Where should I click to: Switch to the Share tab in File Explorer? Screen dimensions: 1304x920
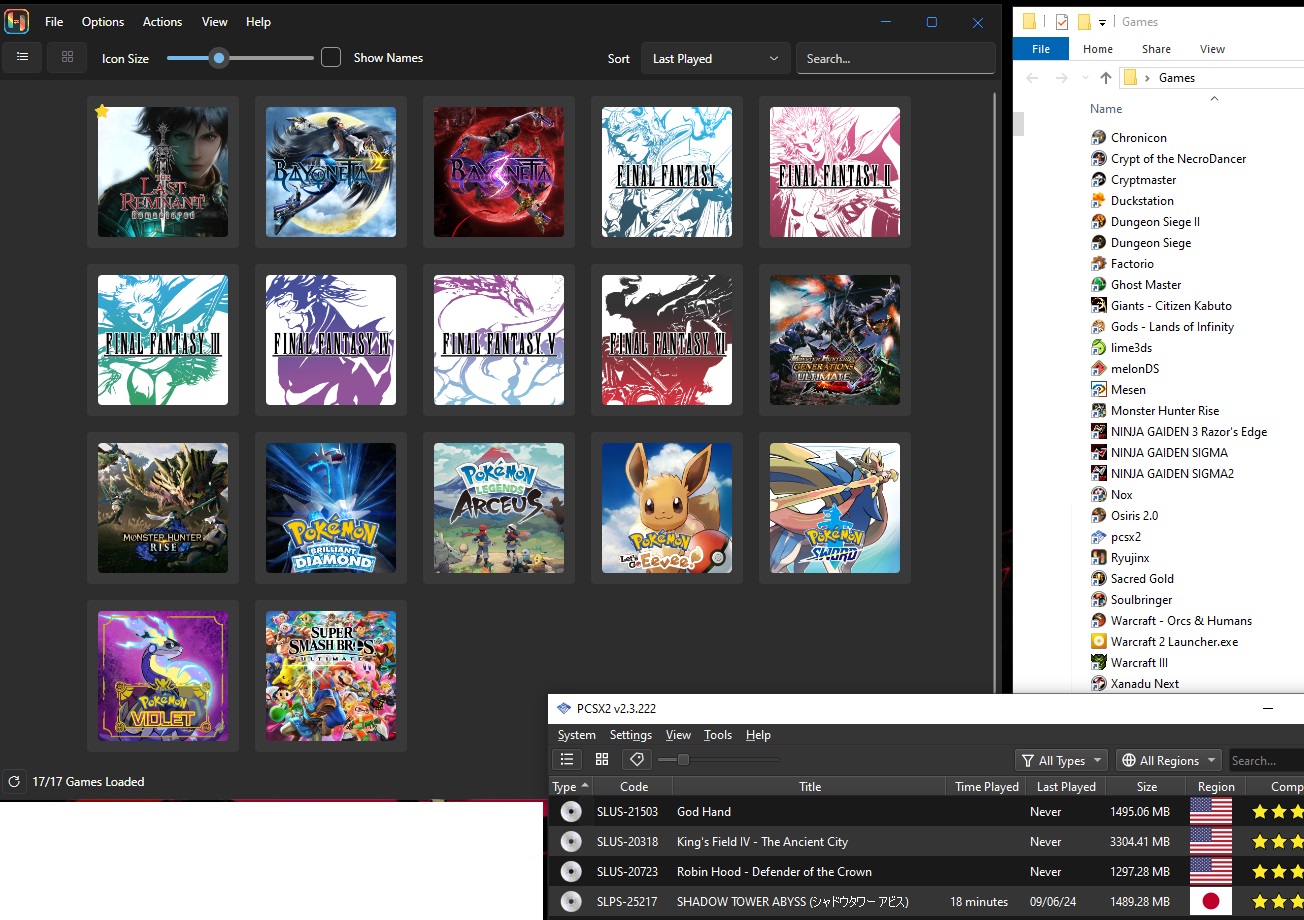coord(1156,49)
